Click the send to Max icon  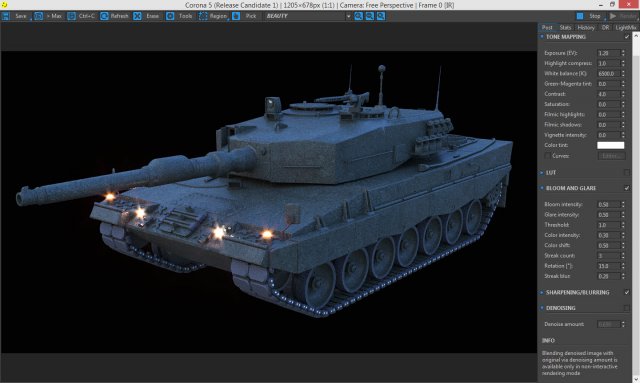coord(39,16)
